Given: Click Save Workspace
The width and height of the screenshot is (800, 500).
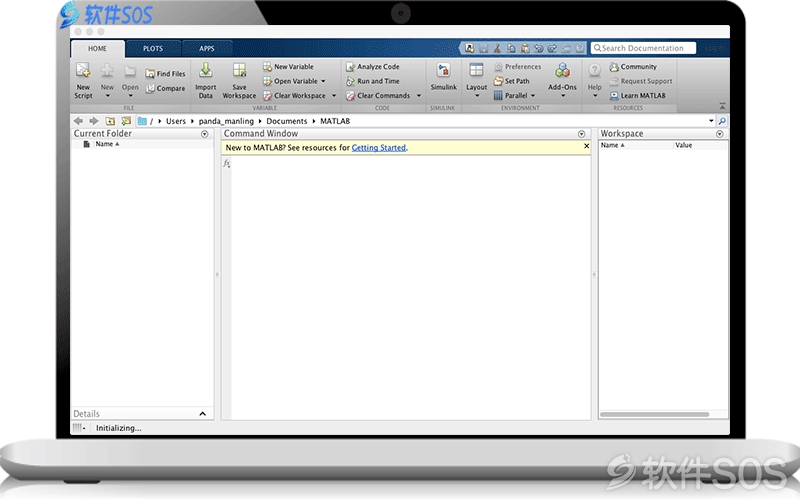Looking at the screenshot, I should (x=239, y=81).
